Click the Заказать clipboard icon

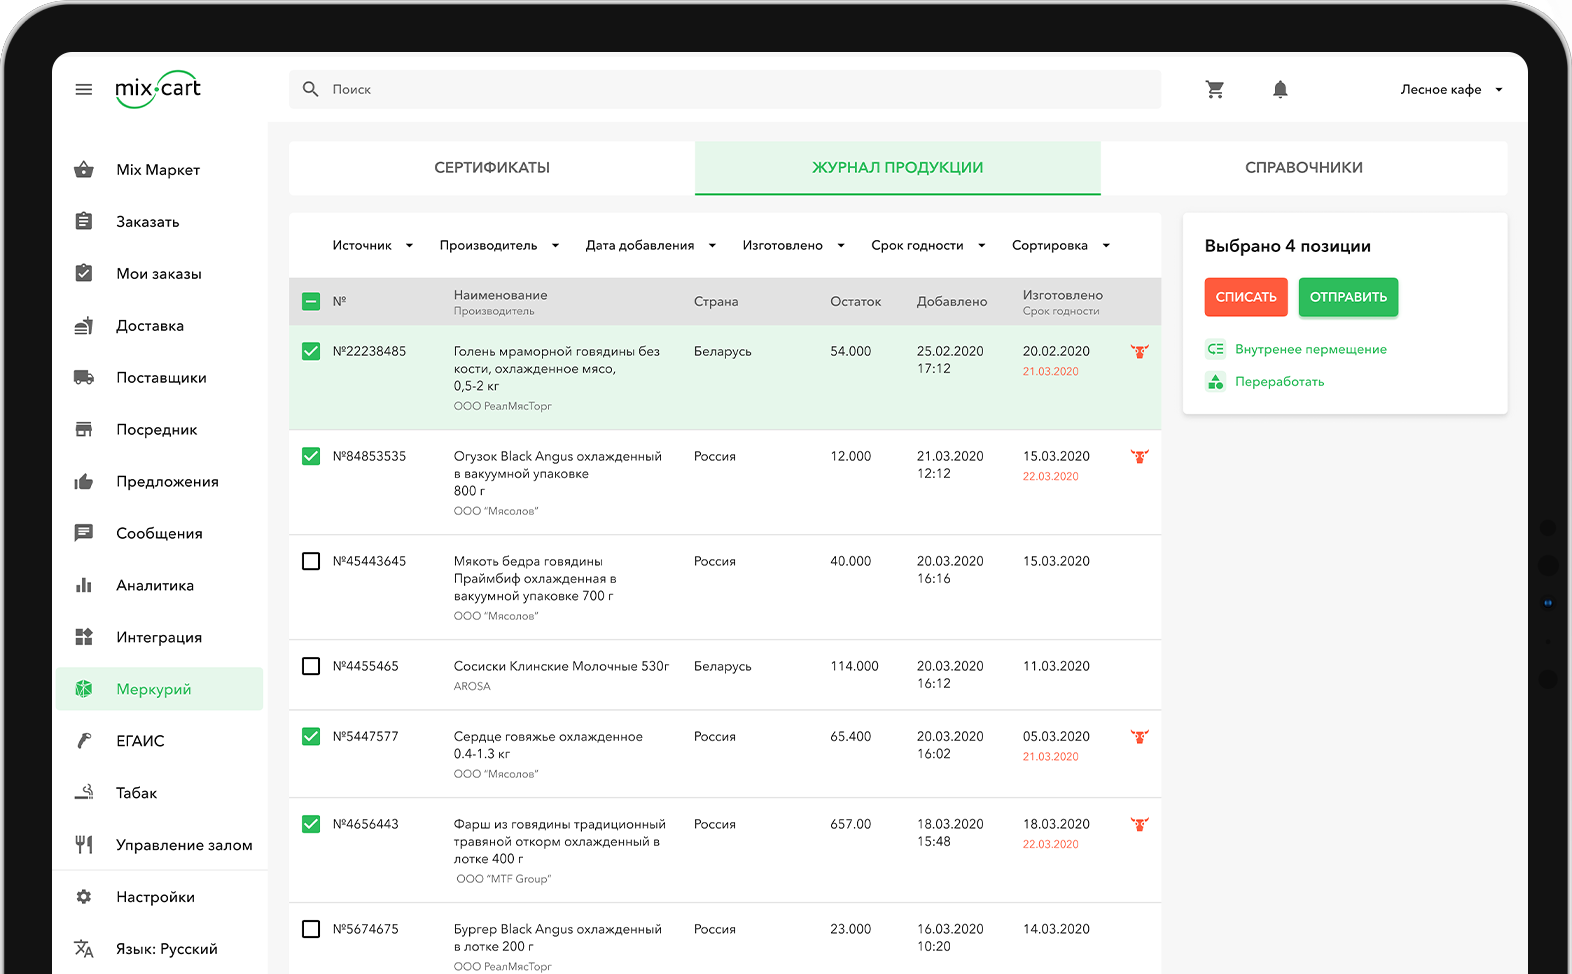84,221
